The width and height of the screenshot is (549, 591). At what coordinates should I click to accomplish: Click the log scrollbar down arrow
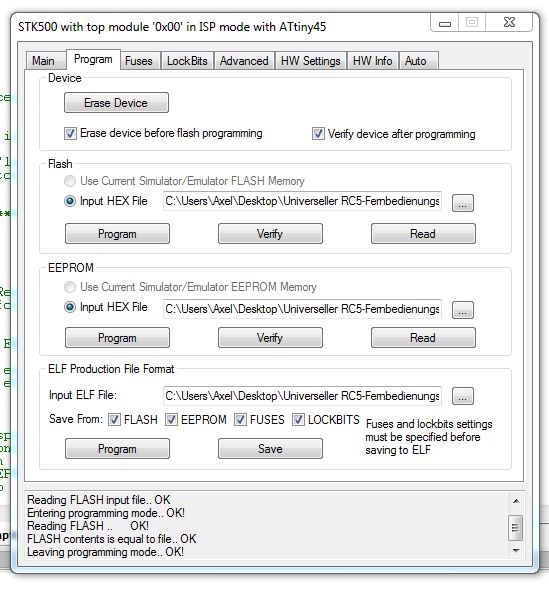coord(516,551)
